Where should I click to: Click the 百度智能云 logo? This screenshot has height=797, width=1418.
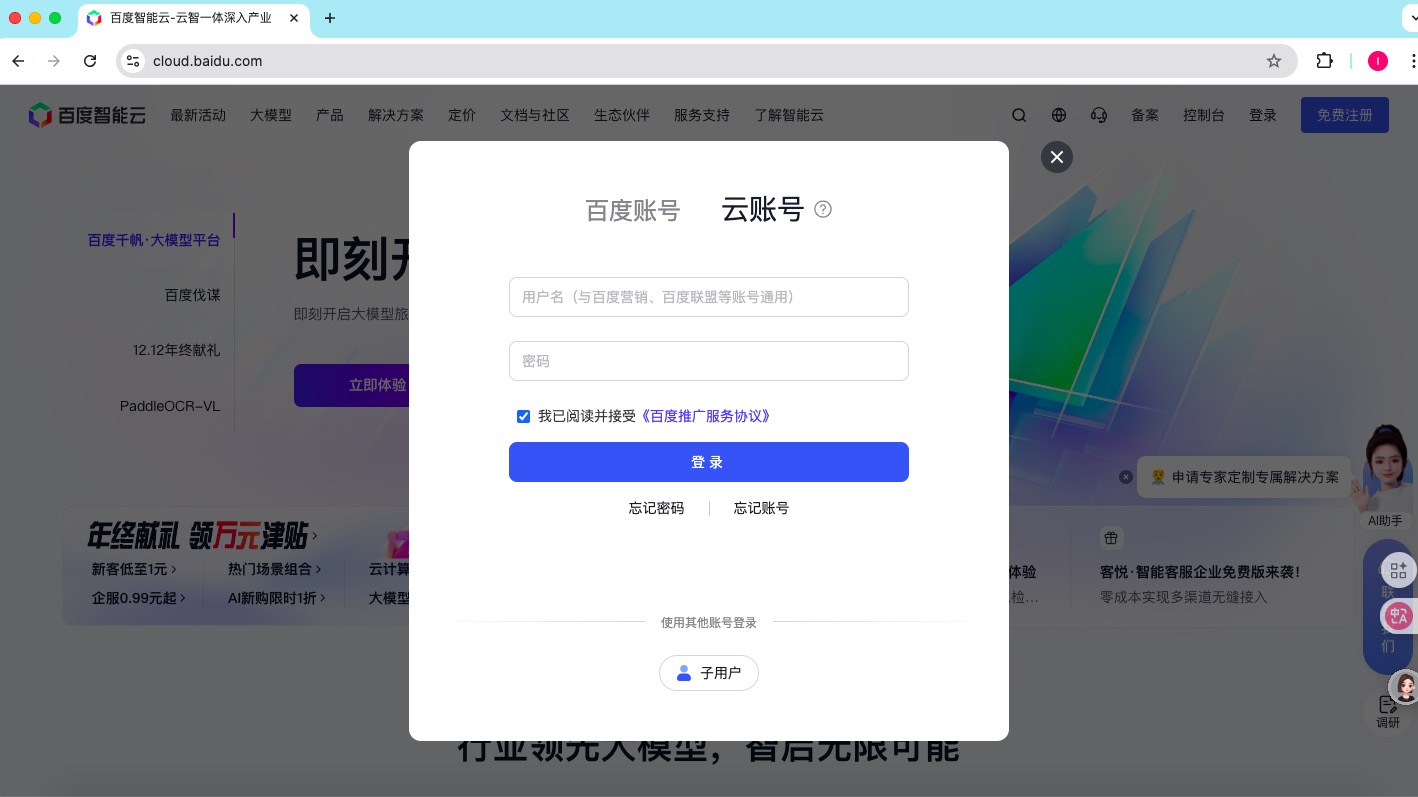pyautogui.click(x=87, y=115)
